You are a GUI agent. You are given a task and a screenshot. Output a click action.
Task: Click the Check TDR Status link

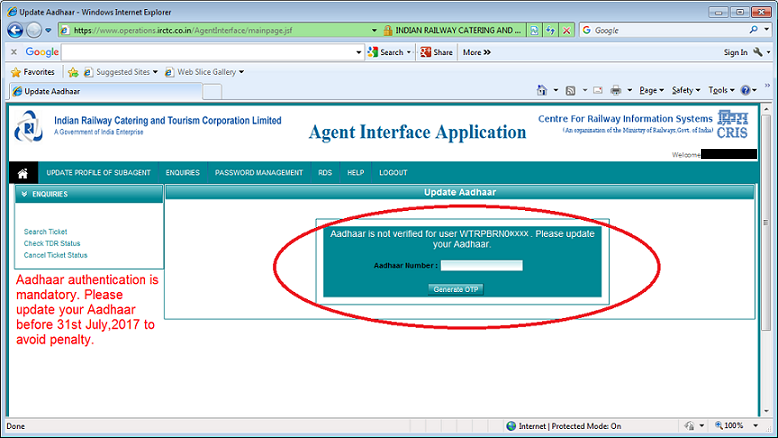point(52,244)
